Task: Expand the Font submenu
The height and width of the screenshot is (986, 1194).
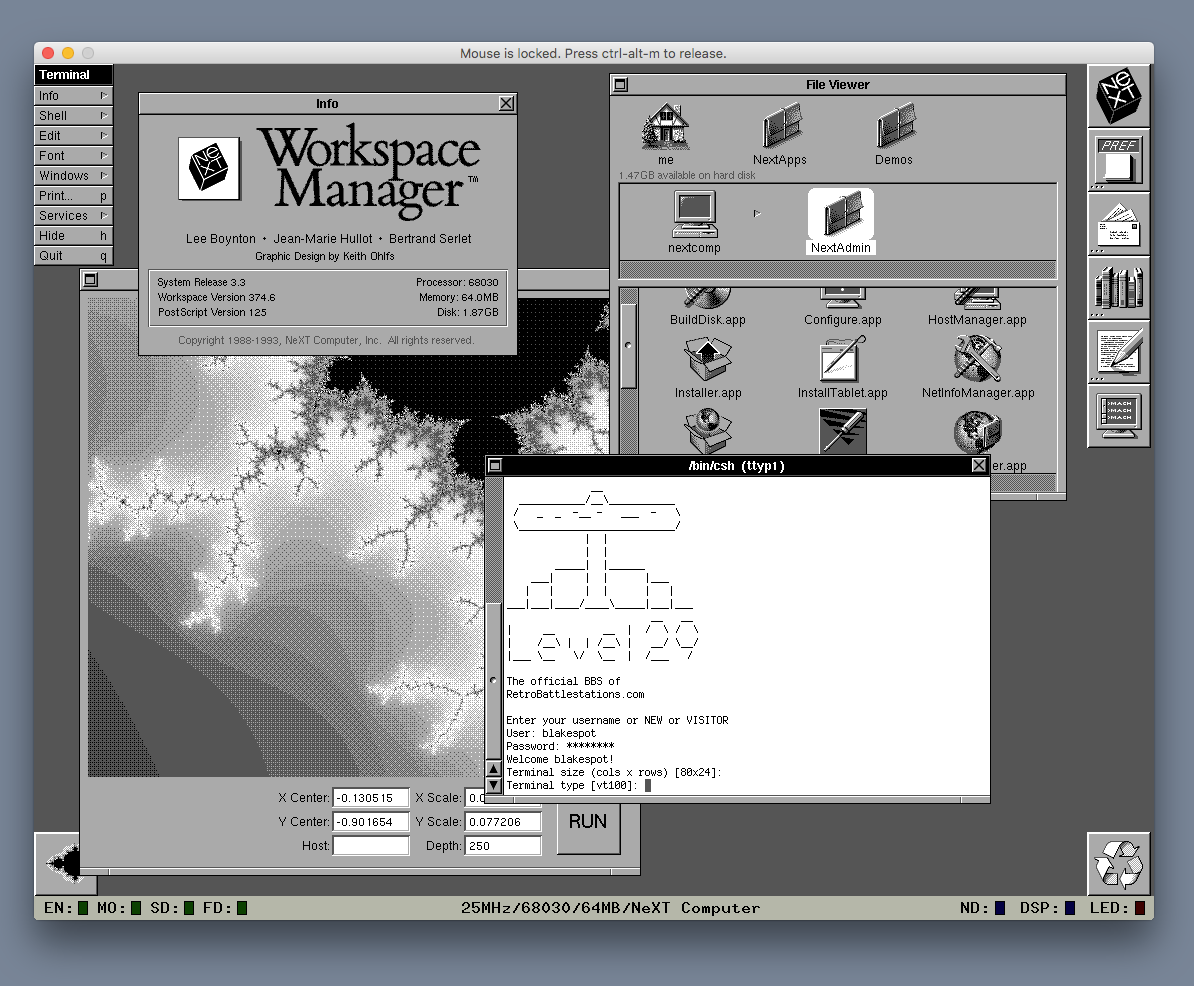Action: 73,155
